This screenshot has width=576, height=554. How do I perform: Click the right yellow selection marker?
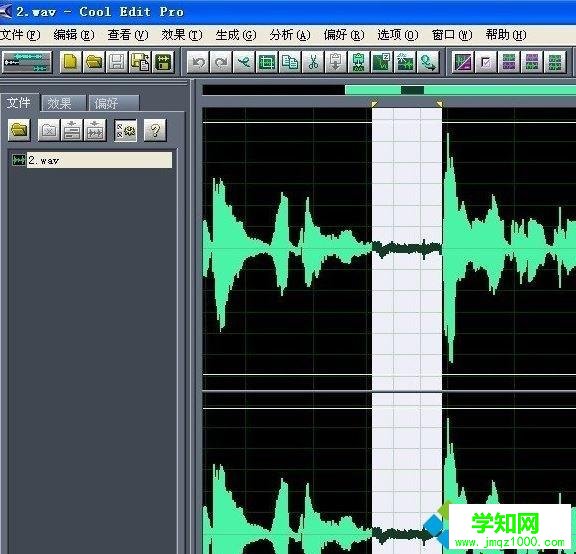click(x=439, y=104)
